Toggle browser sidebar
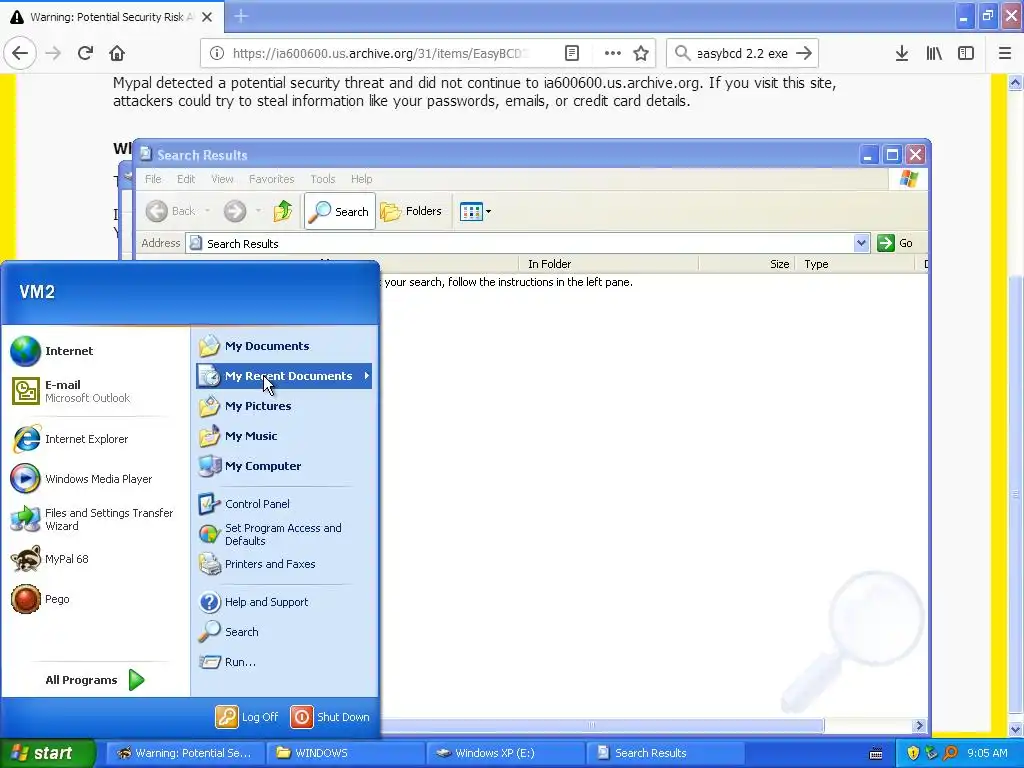The height and width of the screenshot is (768, 1024). click(966, 54)
